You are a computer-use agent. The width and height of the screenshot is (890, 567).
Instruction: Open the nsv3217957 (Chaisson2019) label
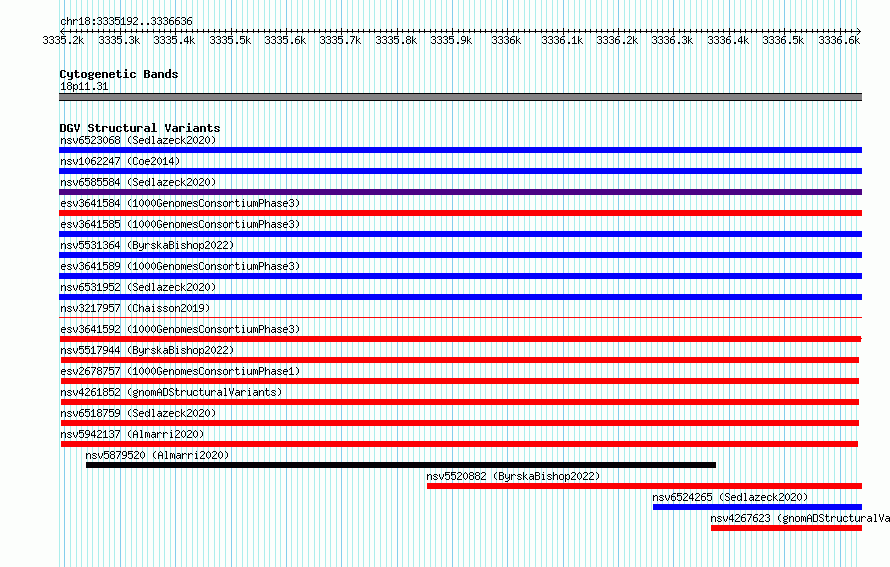coord(135,308)
